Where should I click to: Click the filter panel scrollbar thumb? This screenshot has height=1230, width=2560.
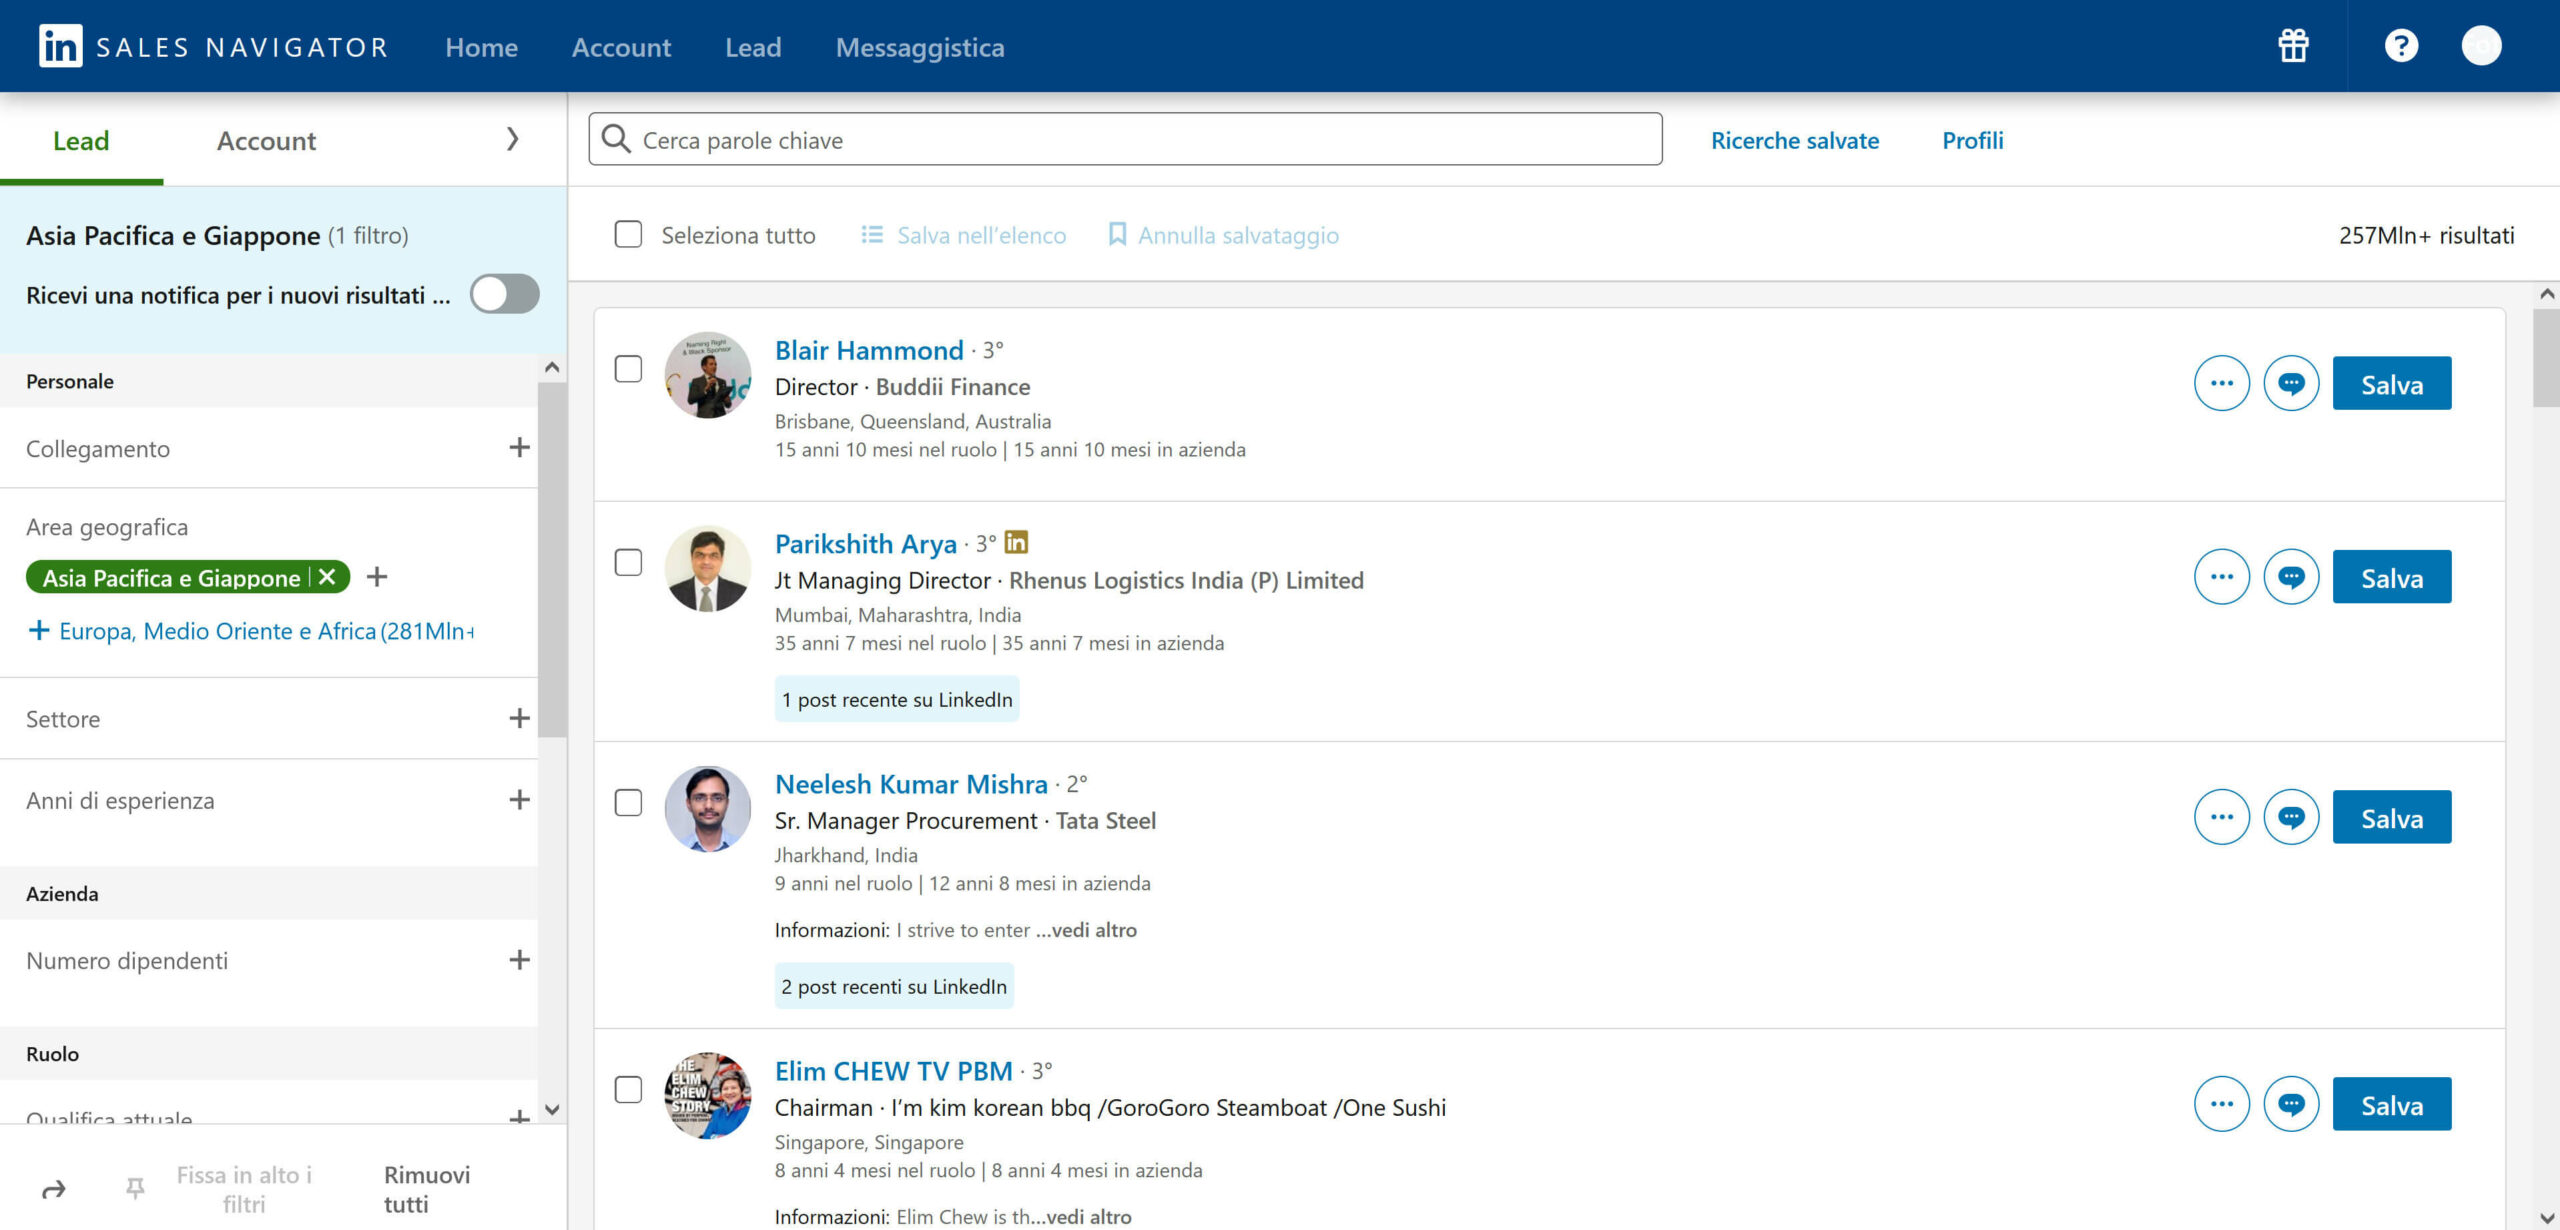point(552,560)
